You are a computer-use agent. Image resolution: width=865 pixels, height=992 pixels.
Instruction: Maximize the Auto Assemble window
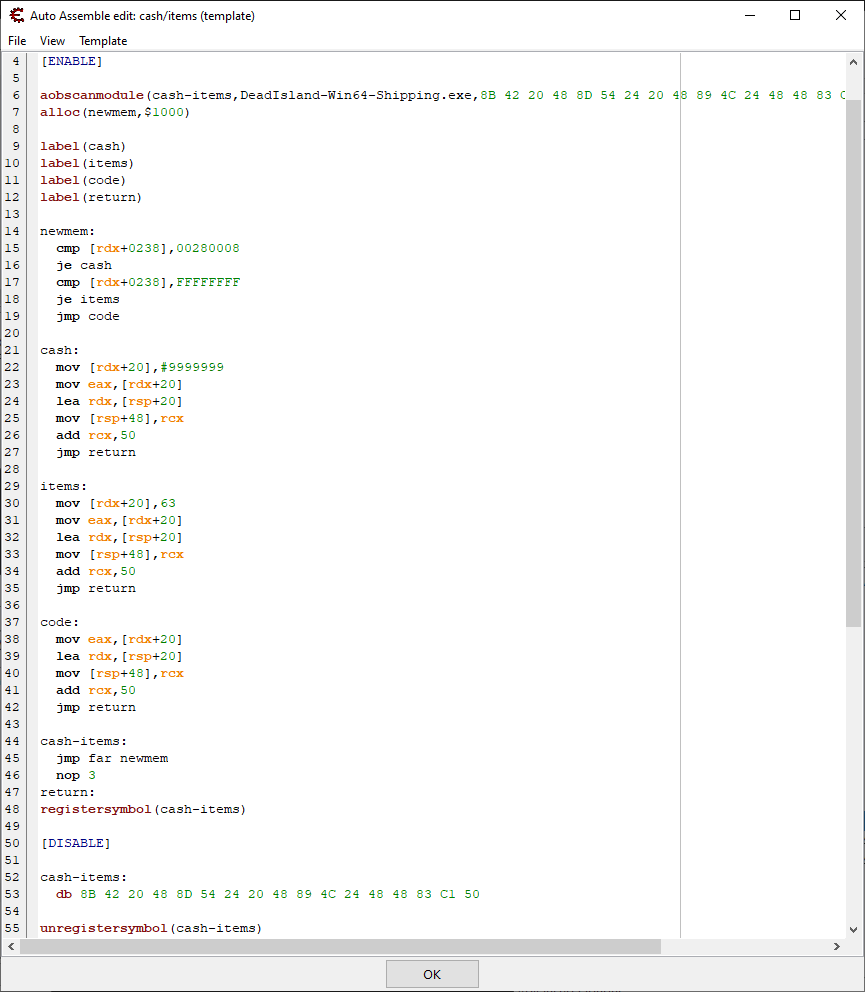point(795,16)
